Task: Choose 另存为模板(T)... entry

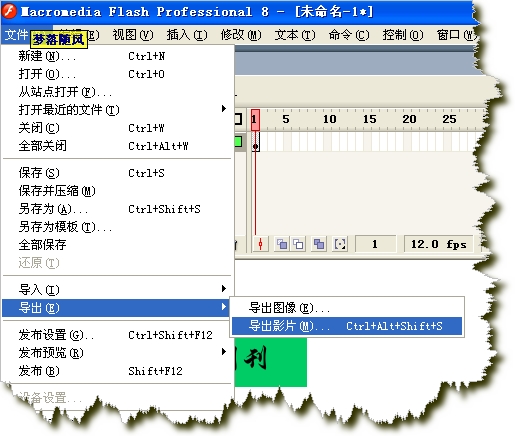Action: [117, 227]
